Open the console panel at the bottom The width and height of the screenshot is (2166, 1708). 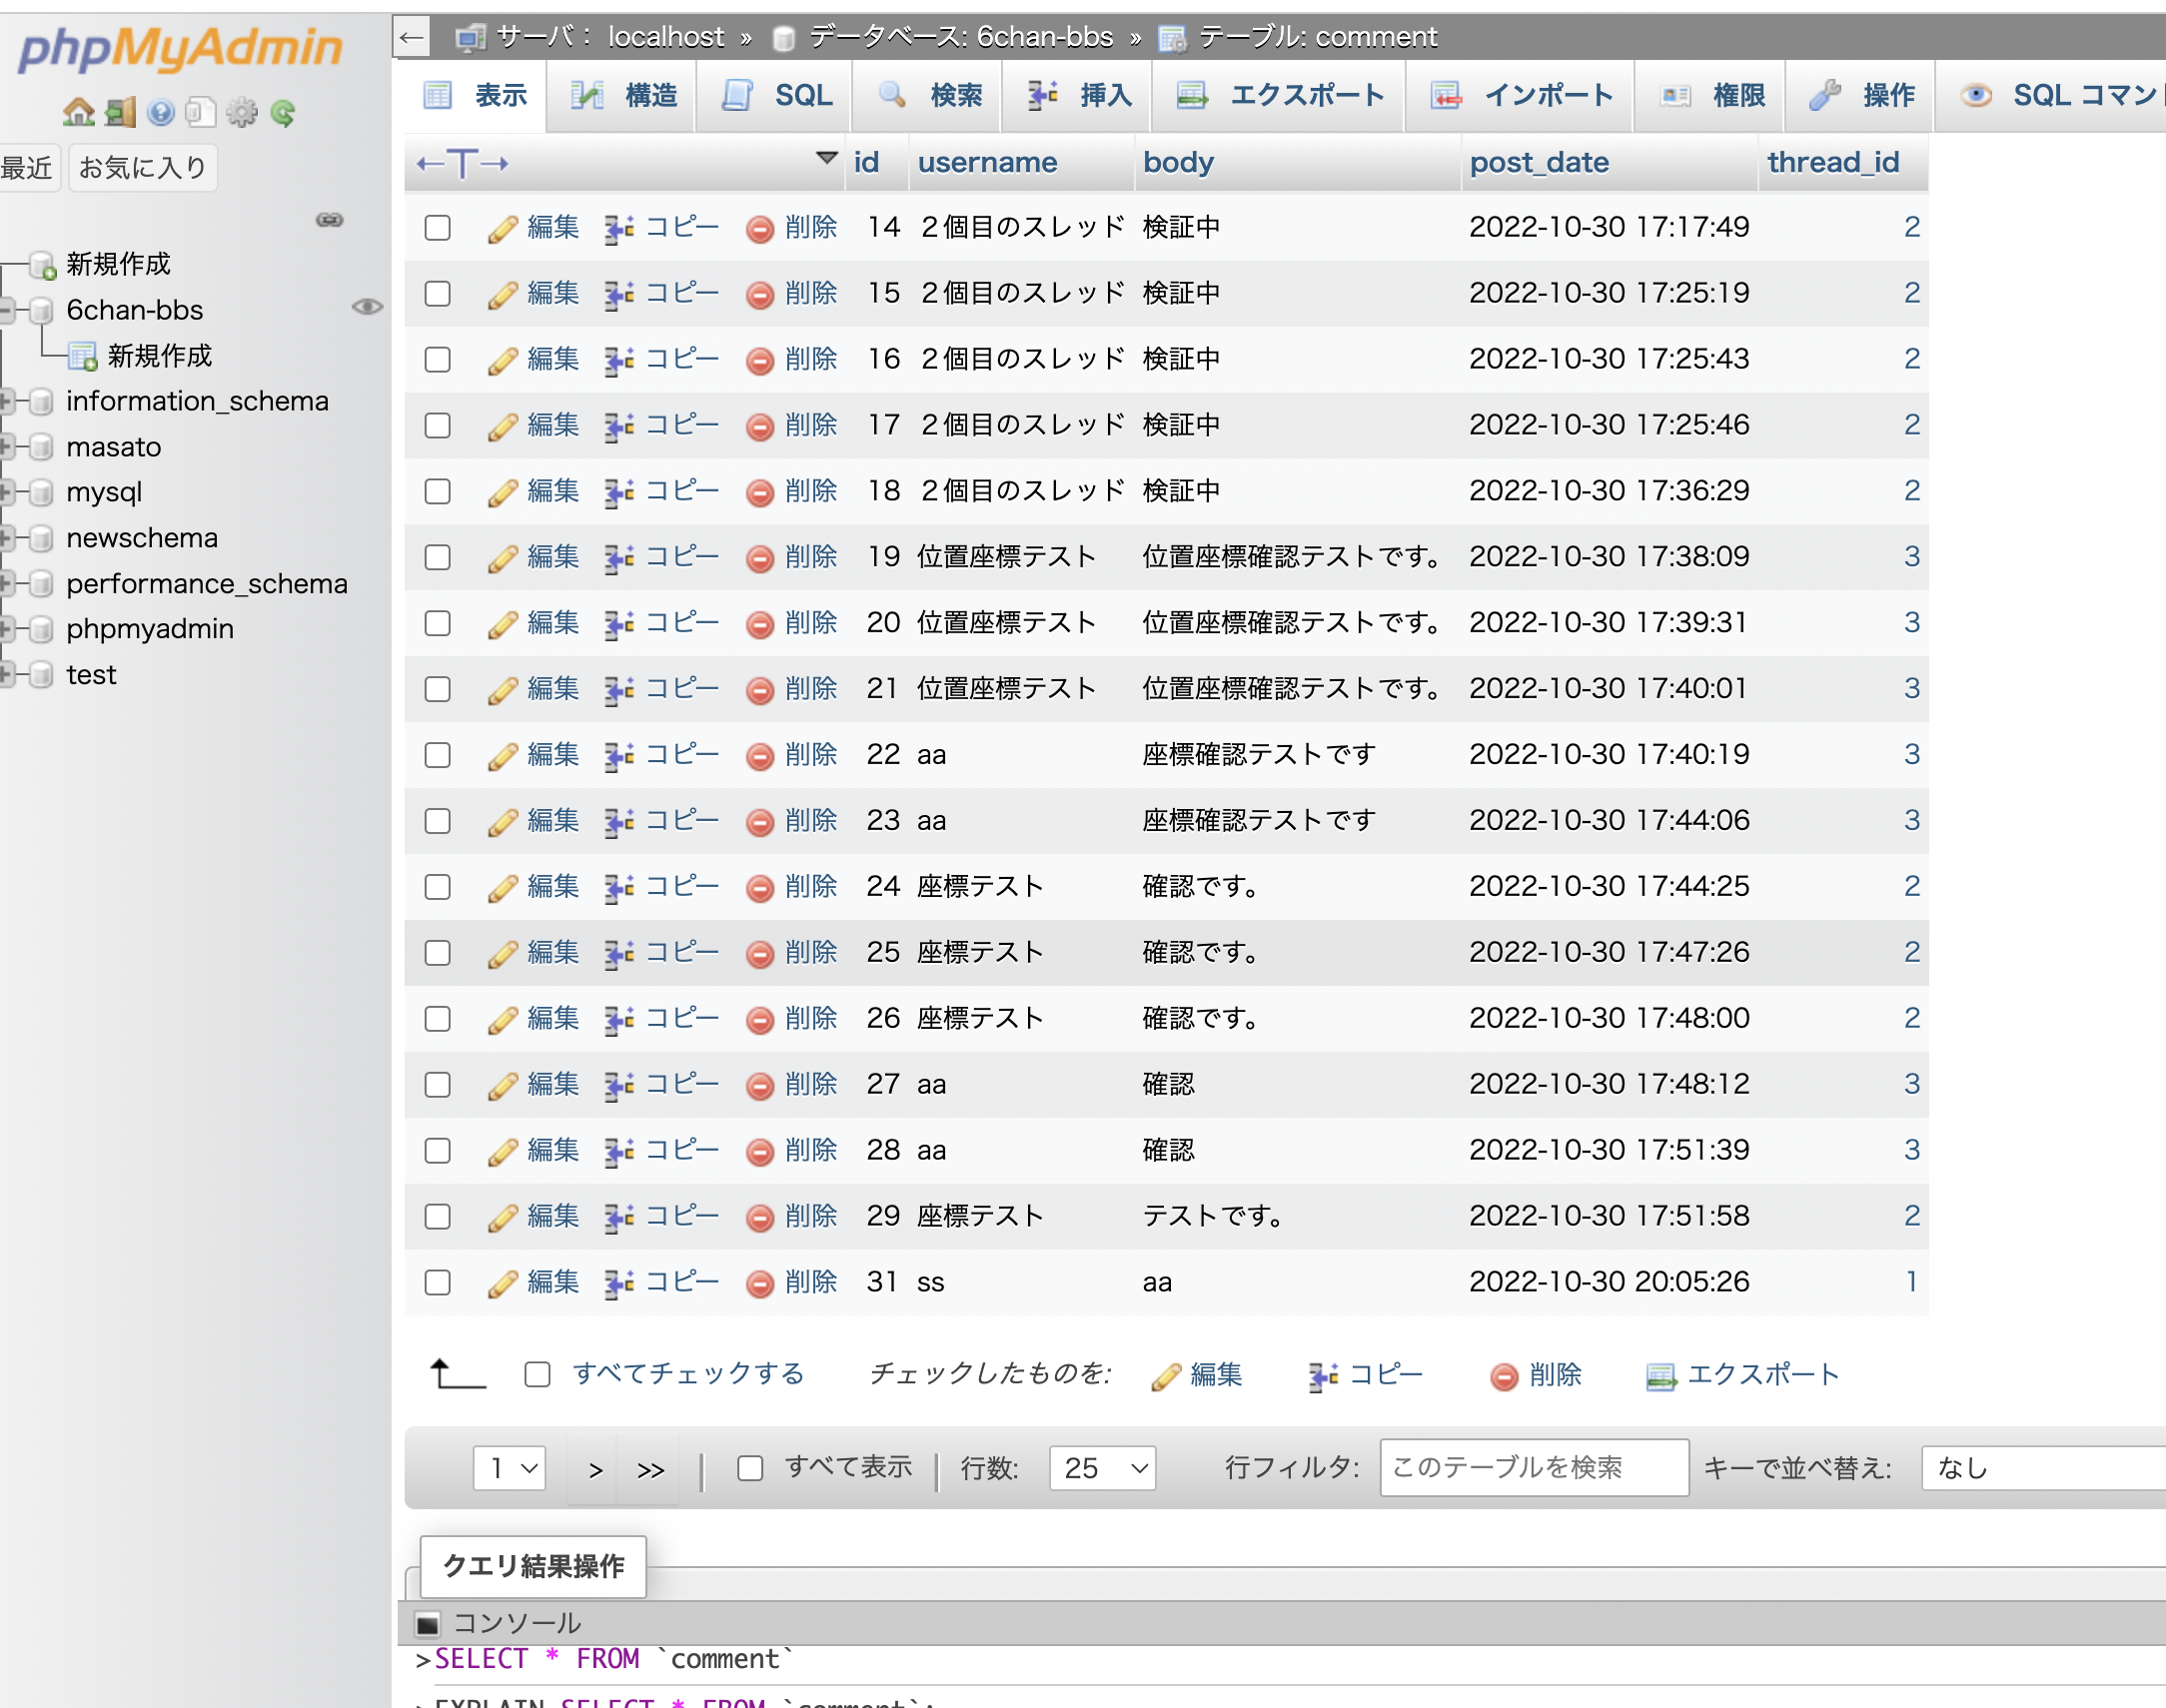pyautogui.click(x=516, y=1622)
